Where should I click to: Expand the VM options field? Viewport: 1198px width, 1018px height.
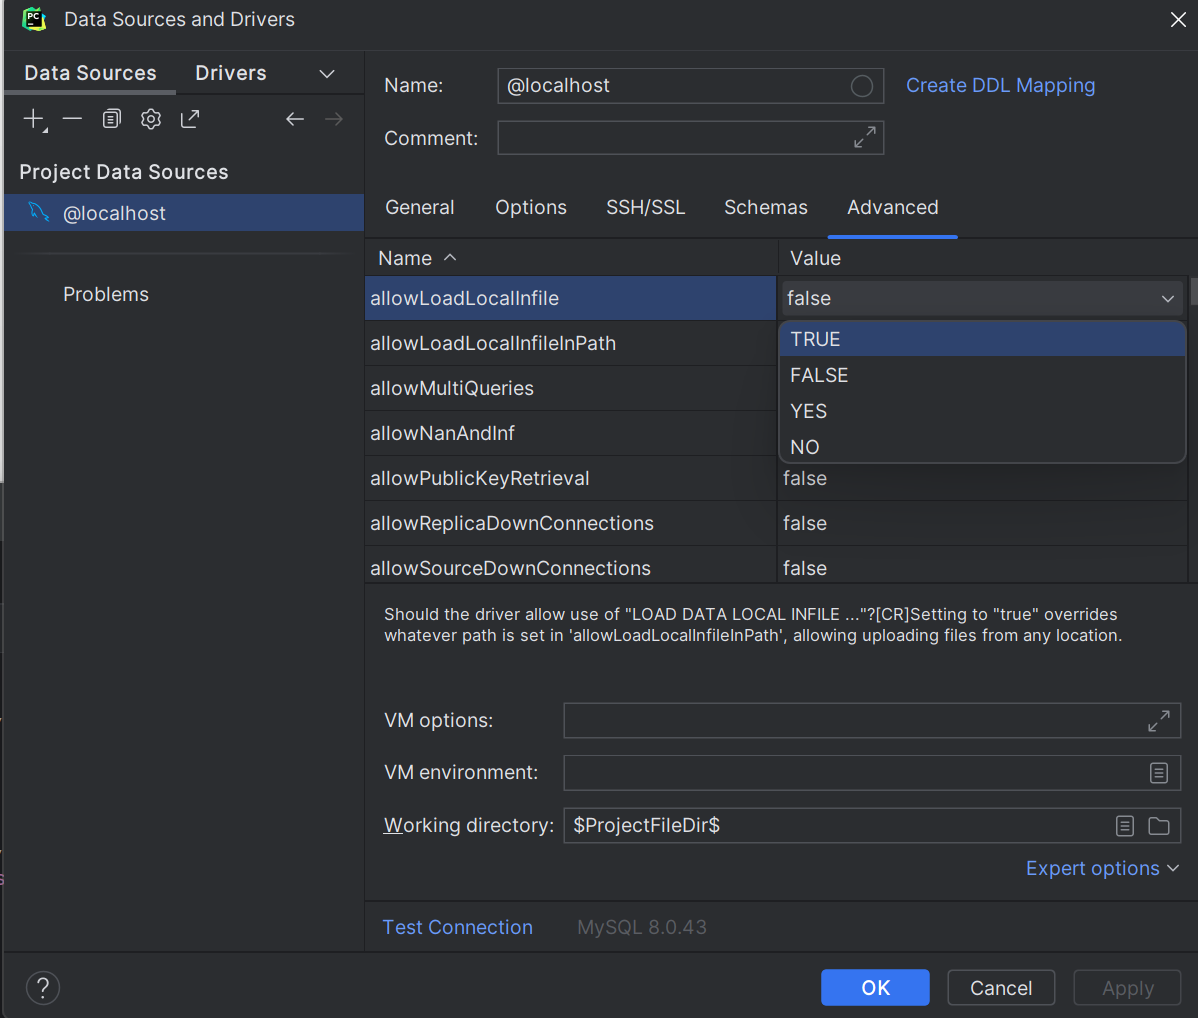1159,721
